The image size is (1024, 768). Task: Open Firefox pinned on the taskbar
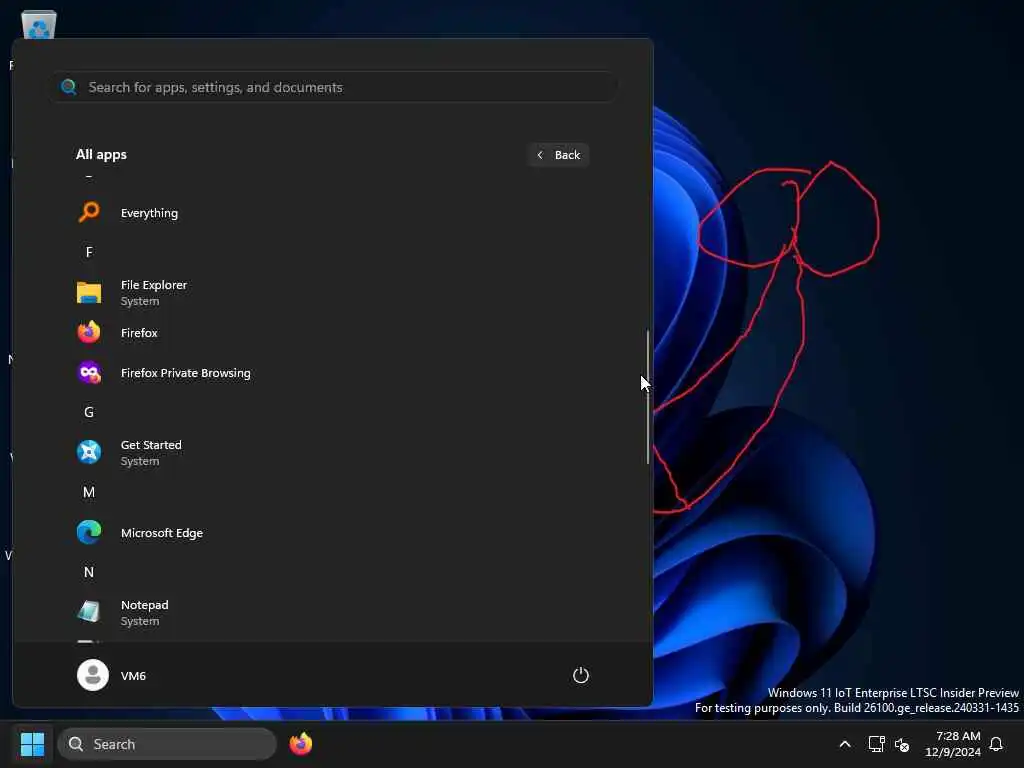(x=300, y=744)
